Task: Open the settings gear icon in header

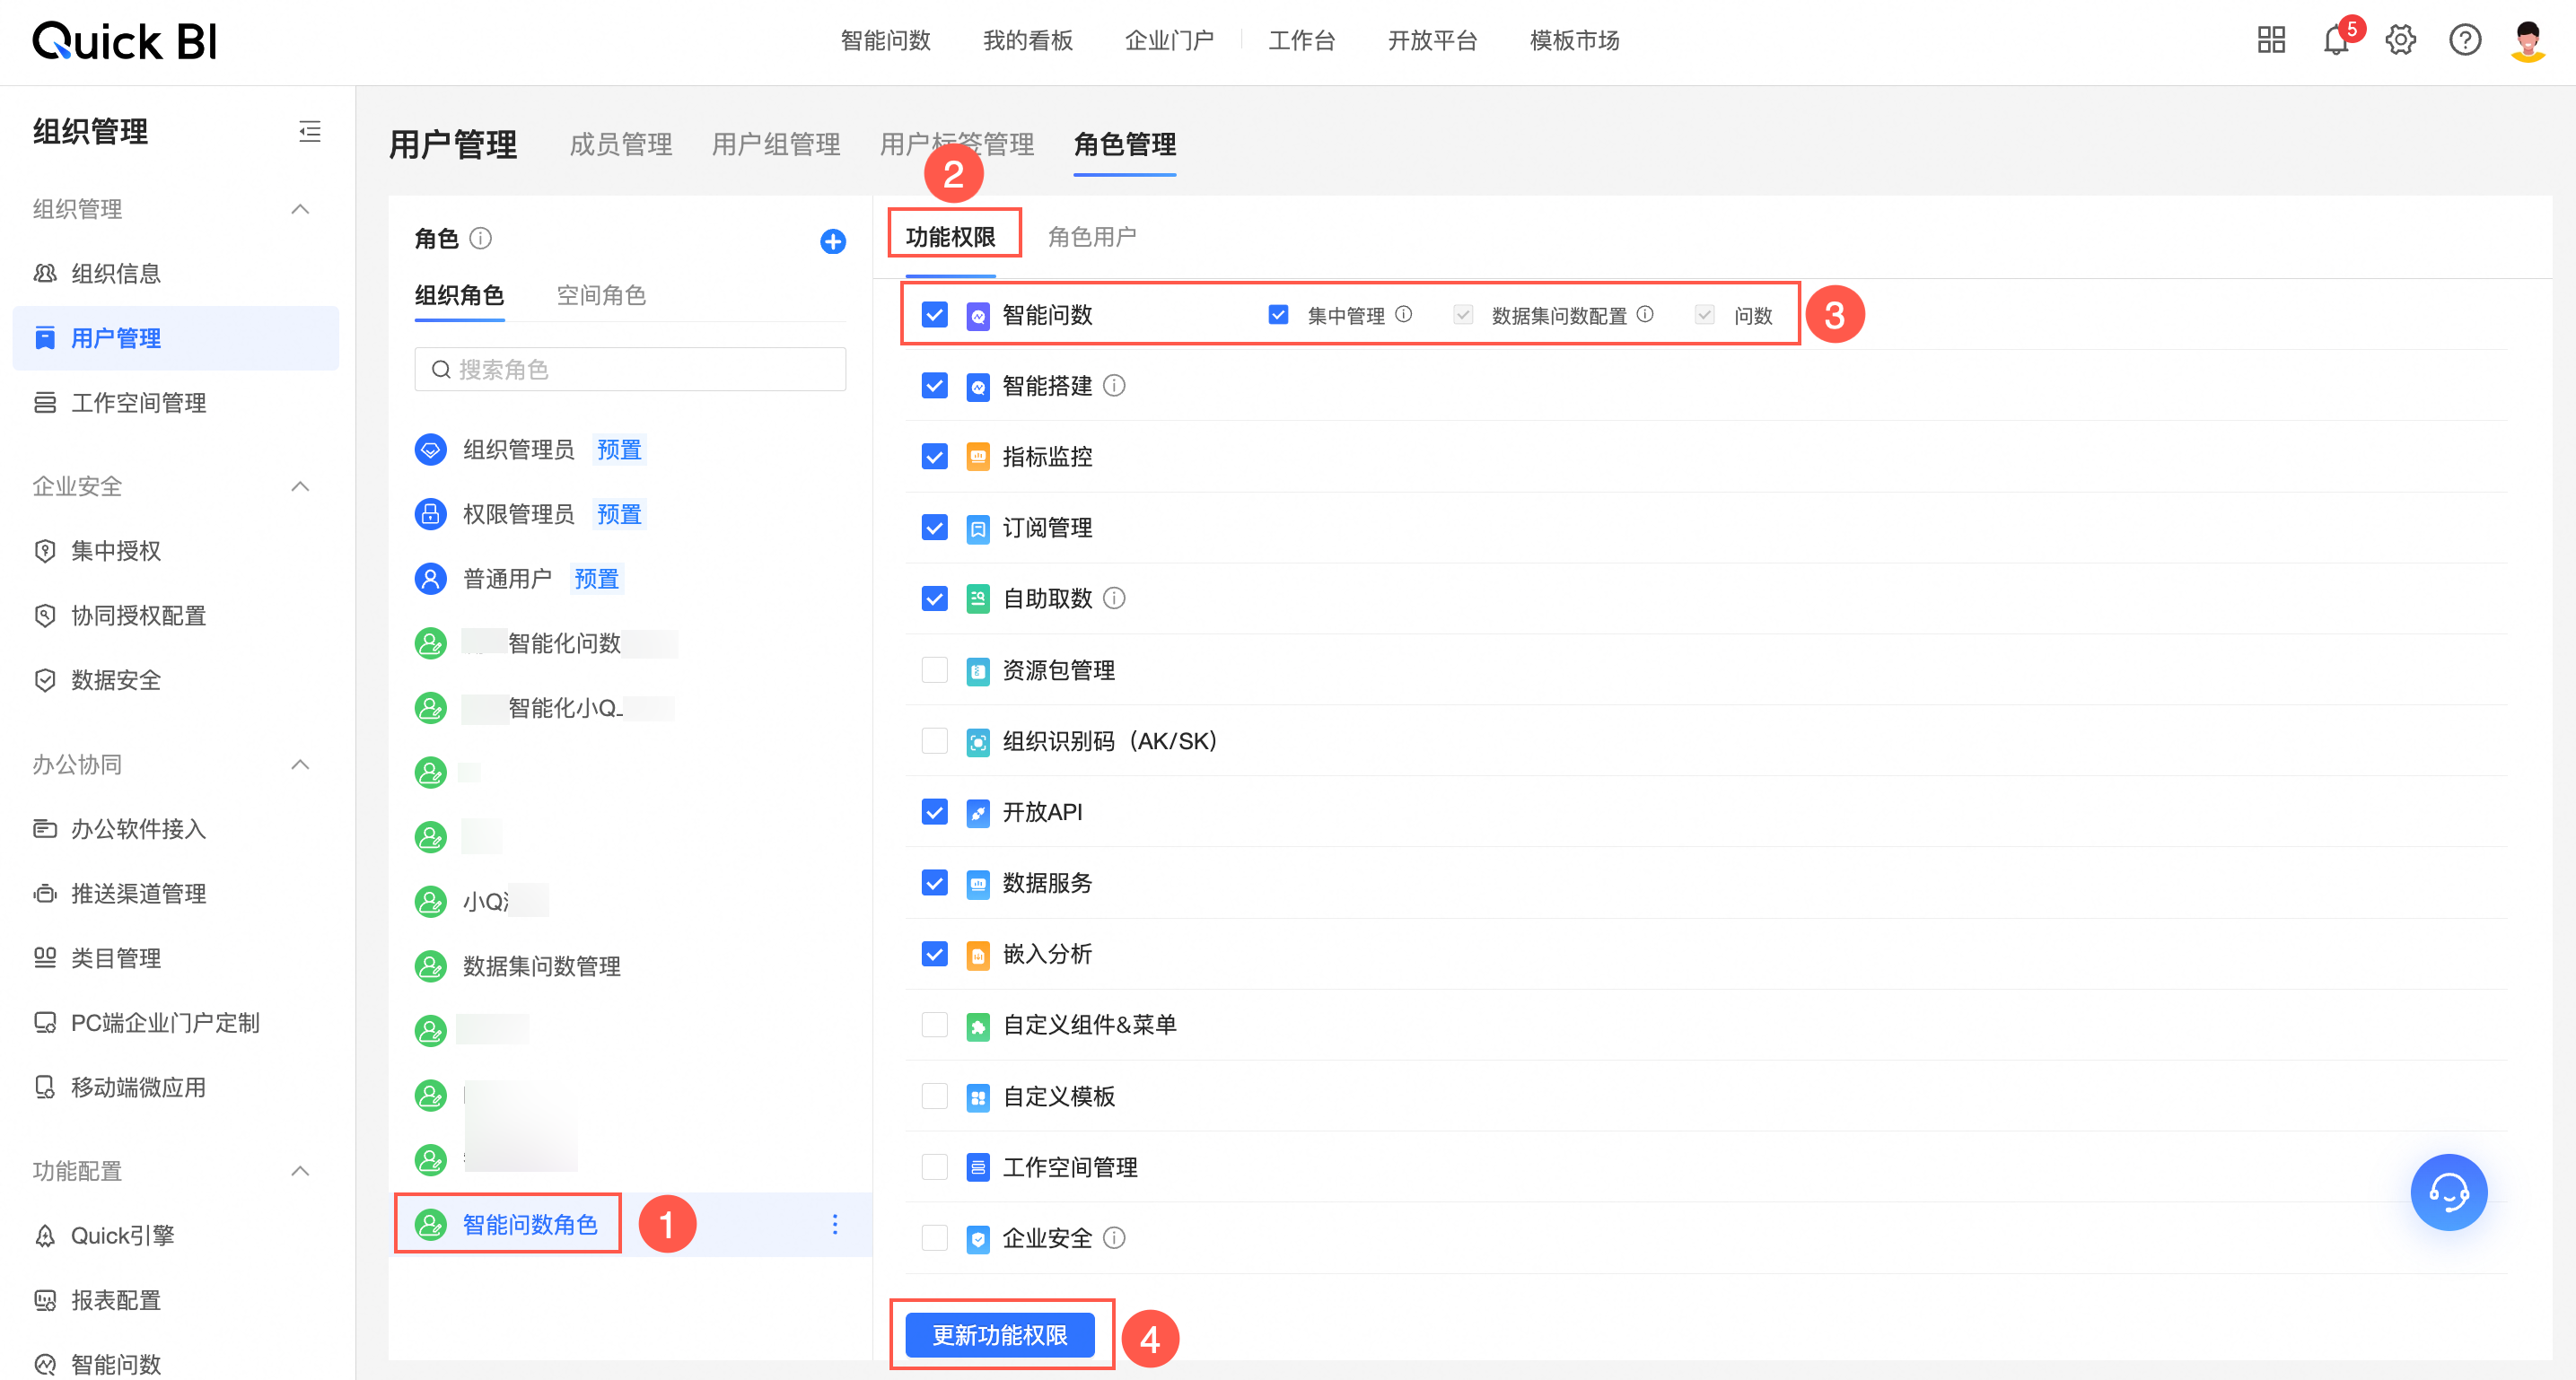Action: [x=2400, y=40]
